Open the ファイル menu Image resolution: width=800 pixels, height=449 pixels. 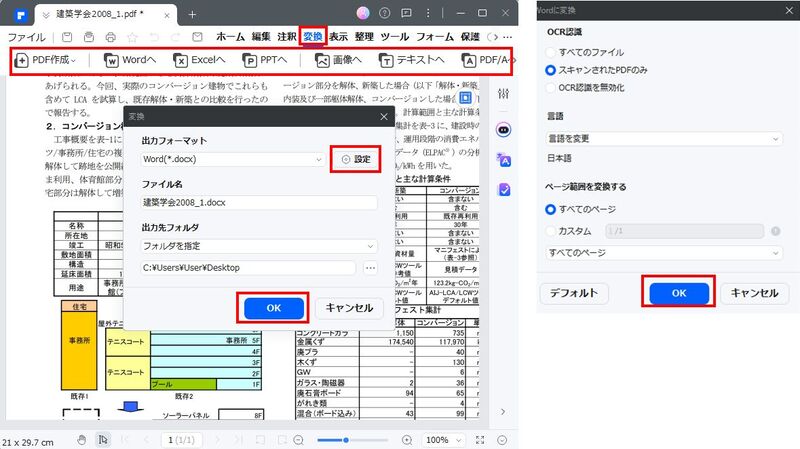click(27, 37)
